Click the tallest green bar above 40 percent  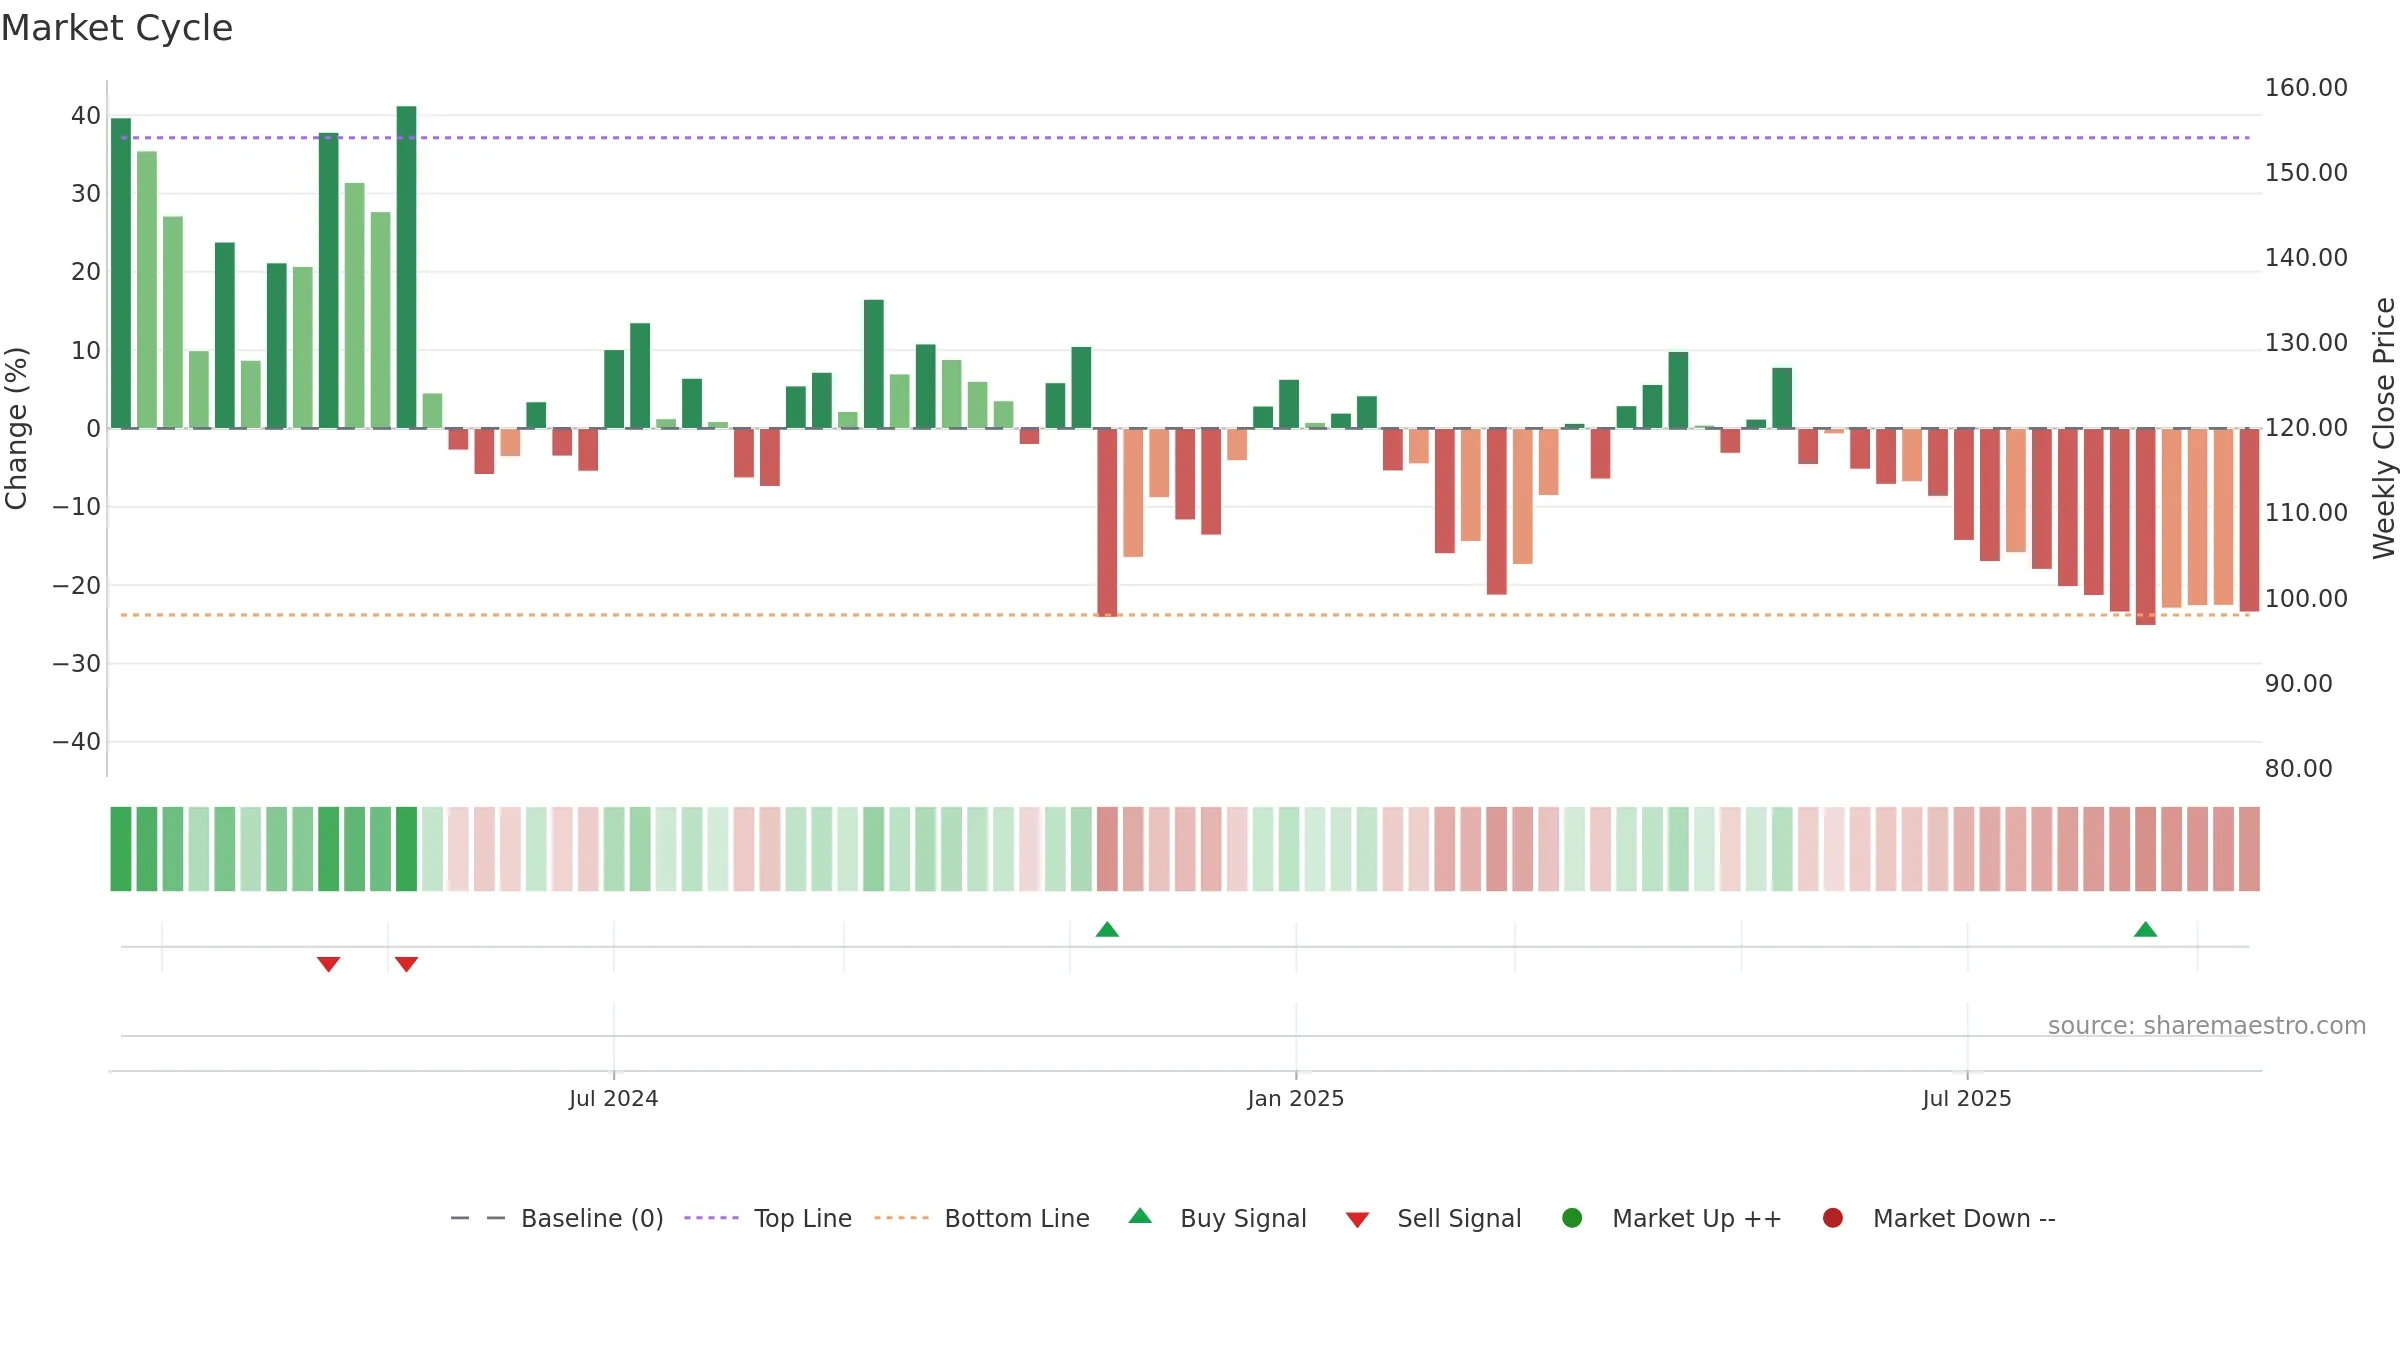(406, 267)
